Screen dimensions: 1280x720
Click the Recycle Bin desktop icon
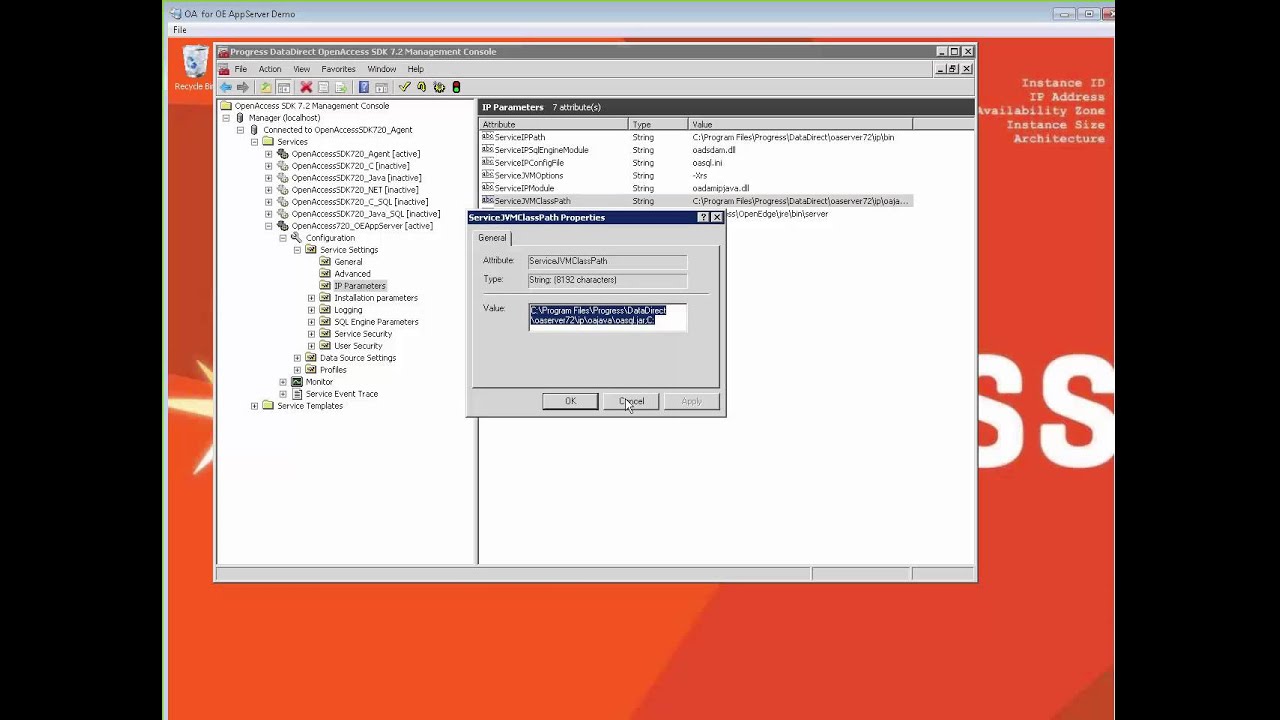tap(196, 68)
